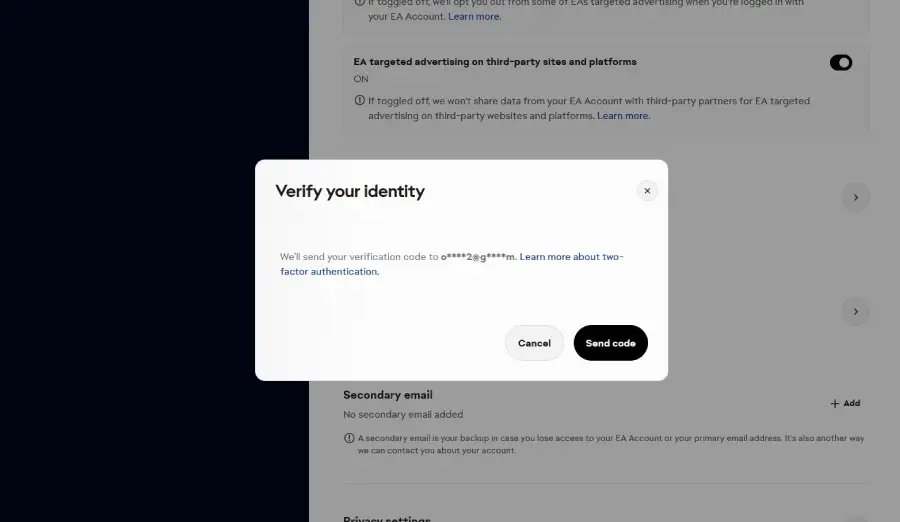Click the plus icon to add secondary email
Image resolution: width=900 pixels, height=522 pixels.
[x=835, y=403]
